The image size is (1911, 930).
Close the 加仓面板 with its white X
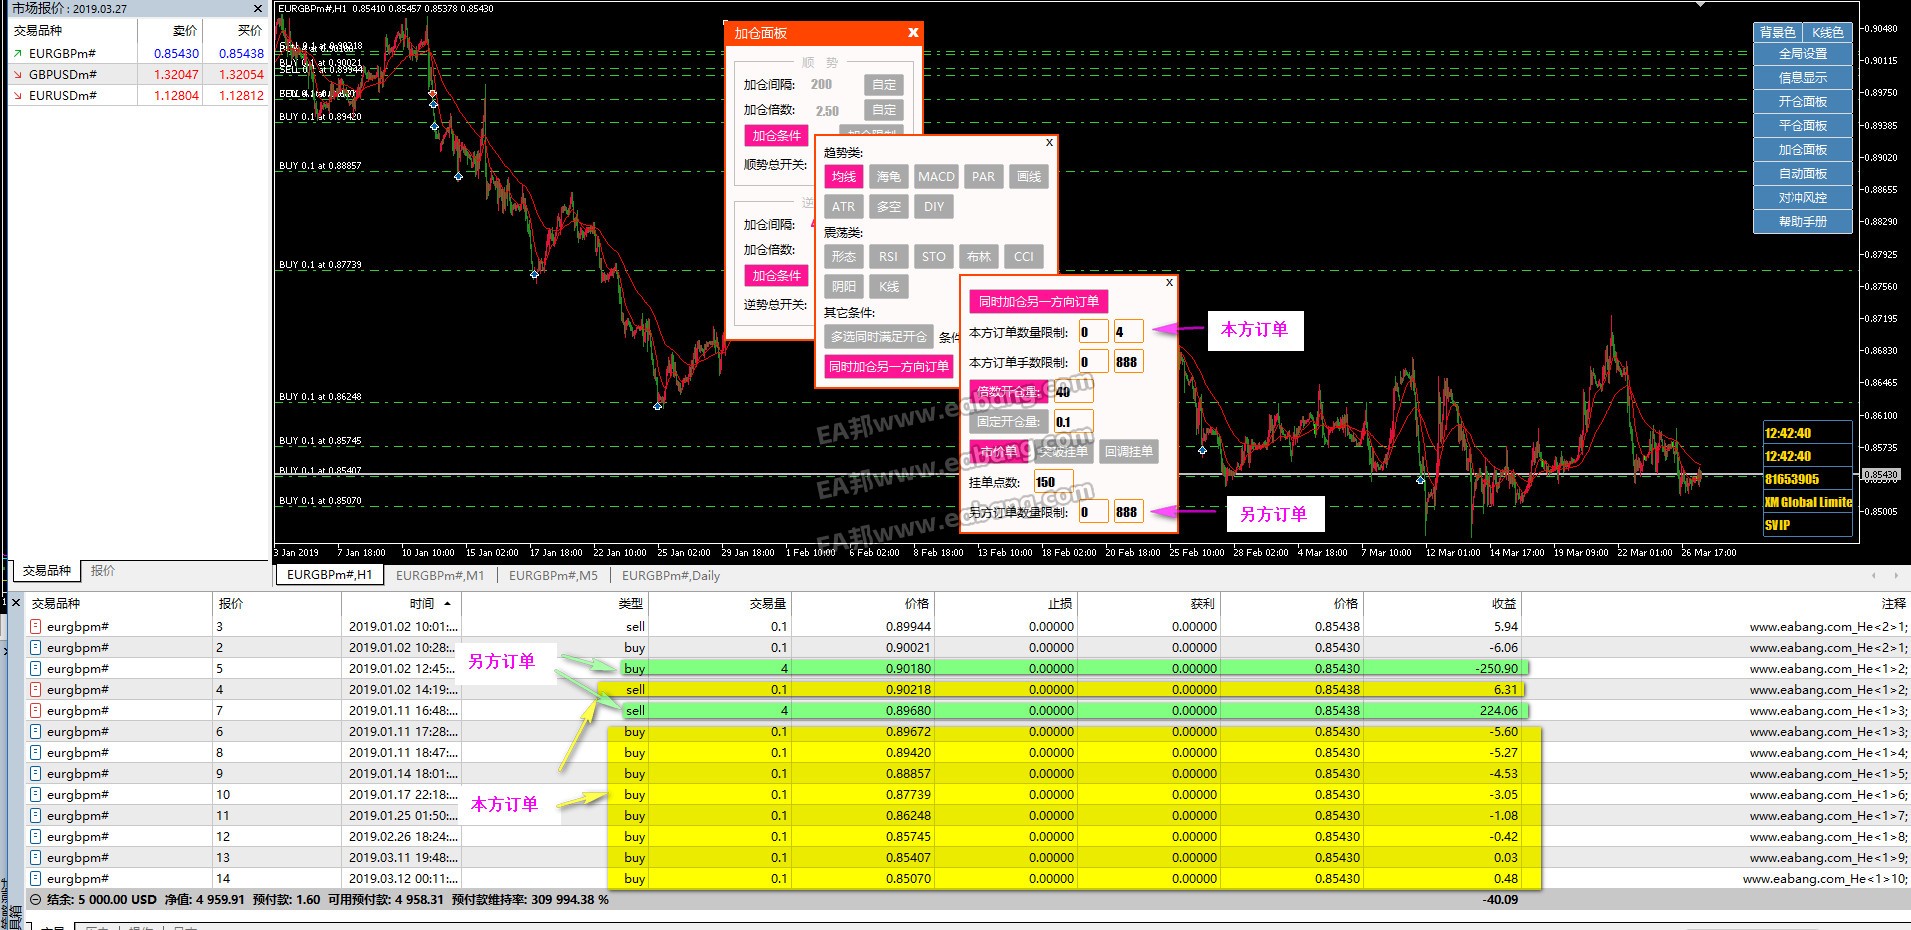pos(912,33)
